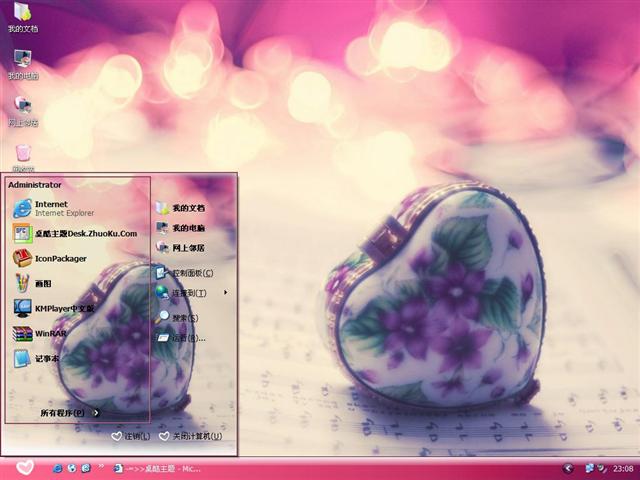Open WinRAR from the start menu
Screen dimensions: 640x480
(40, 333)
